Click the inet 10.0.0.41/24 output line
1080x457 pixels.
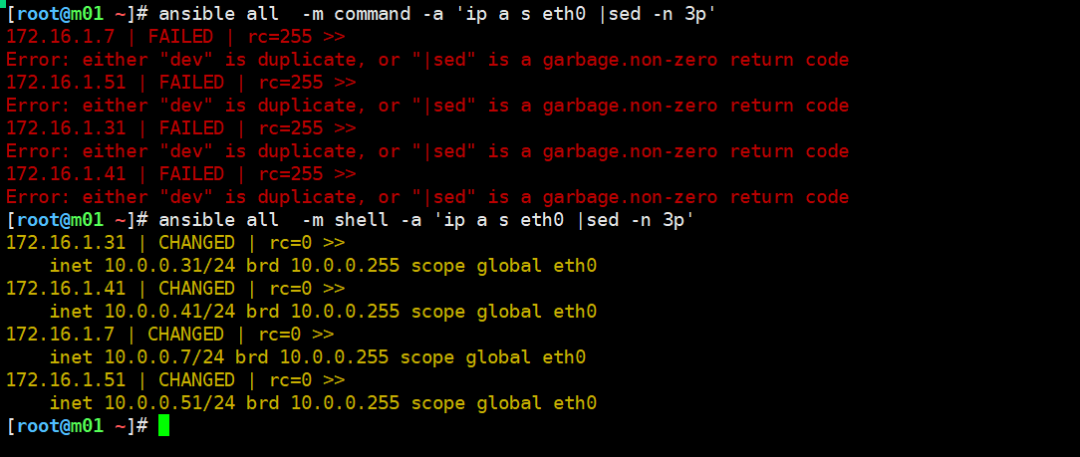click(x=322, y=311)
